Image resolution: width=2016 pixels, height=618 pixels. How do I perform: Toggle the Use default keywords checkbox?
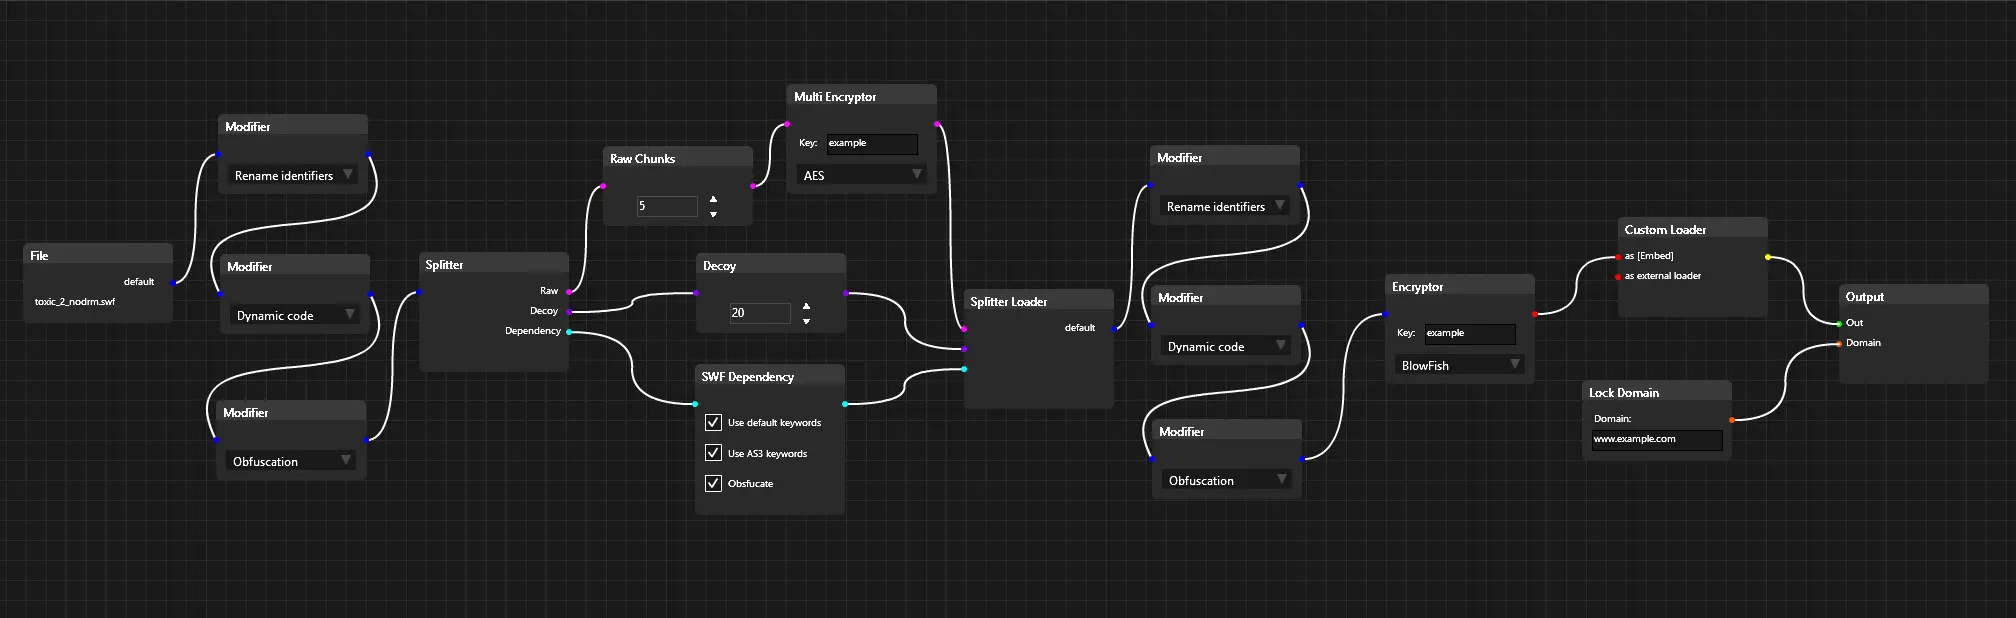[713, 422]
